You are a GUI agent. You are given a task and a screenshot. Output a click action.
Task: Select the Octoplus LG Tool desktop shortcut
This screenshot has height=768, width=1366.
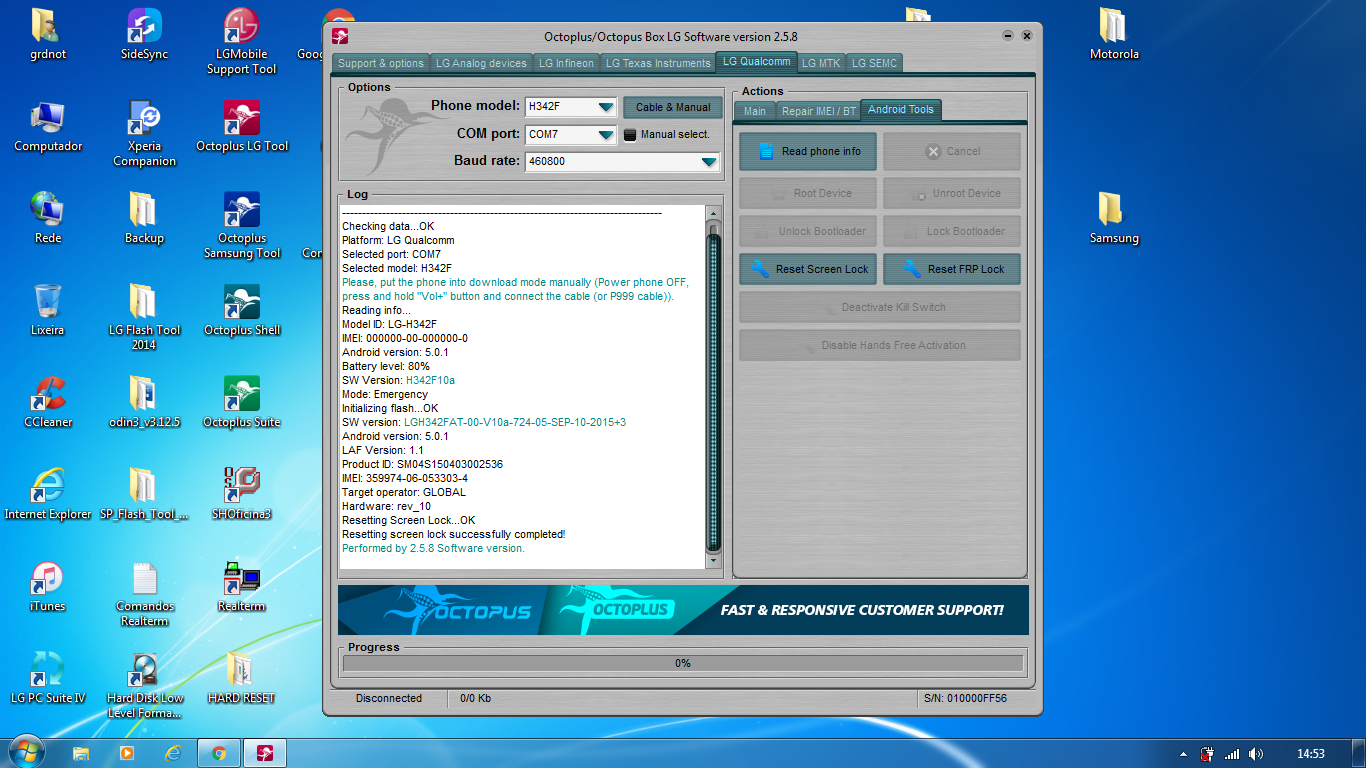242,126
